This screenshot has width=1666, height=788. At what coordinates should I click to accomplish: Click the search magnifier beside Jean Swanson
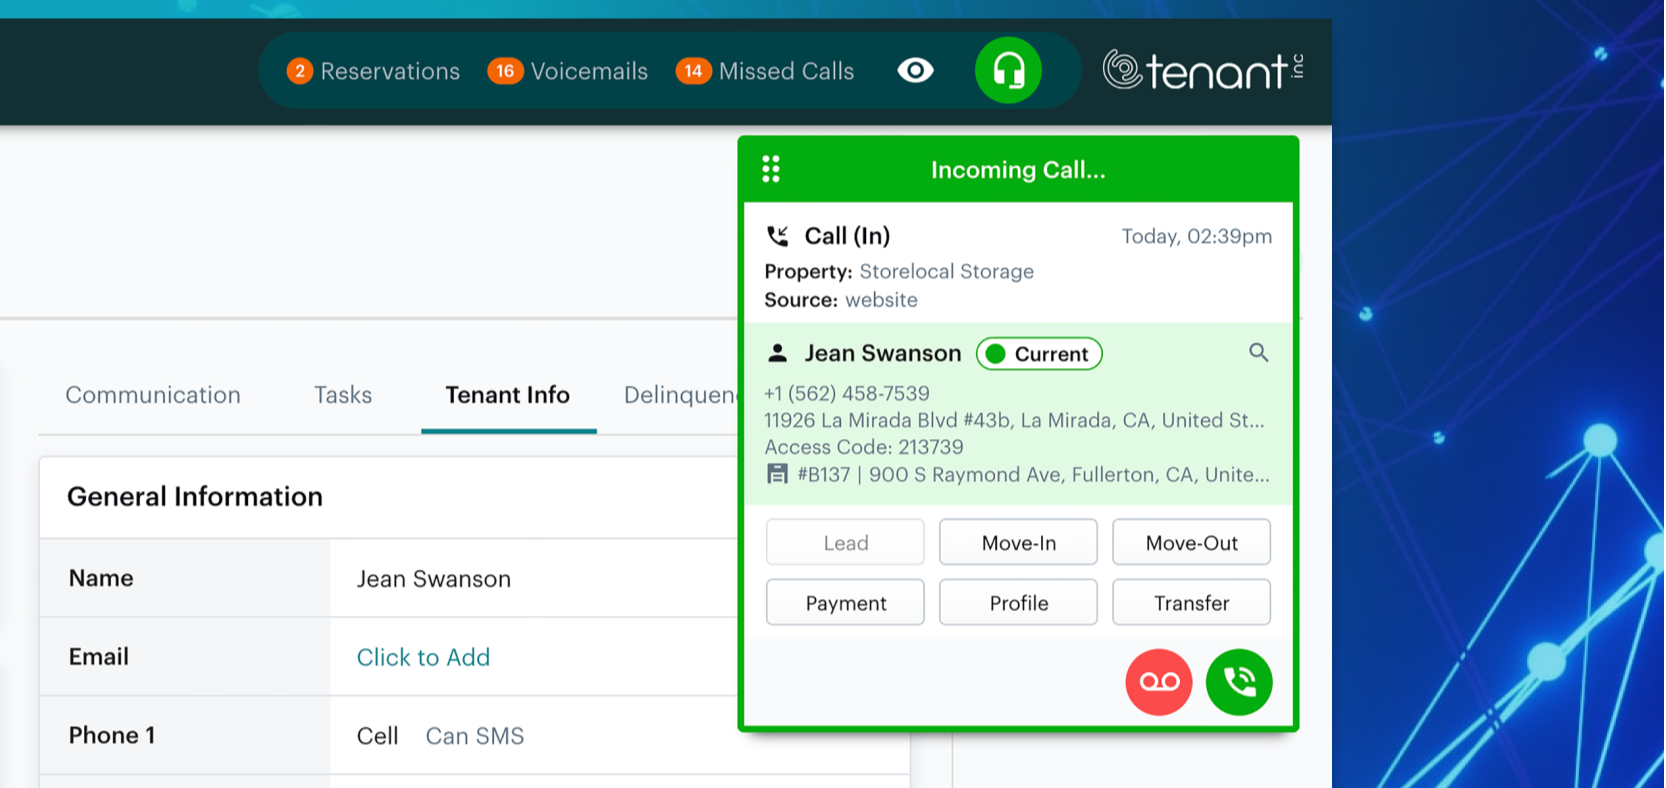(1258, 353)
